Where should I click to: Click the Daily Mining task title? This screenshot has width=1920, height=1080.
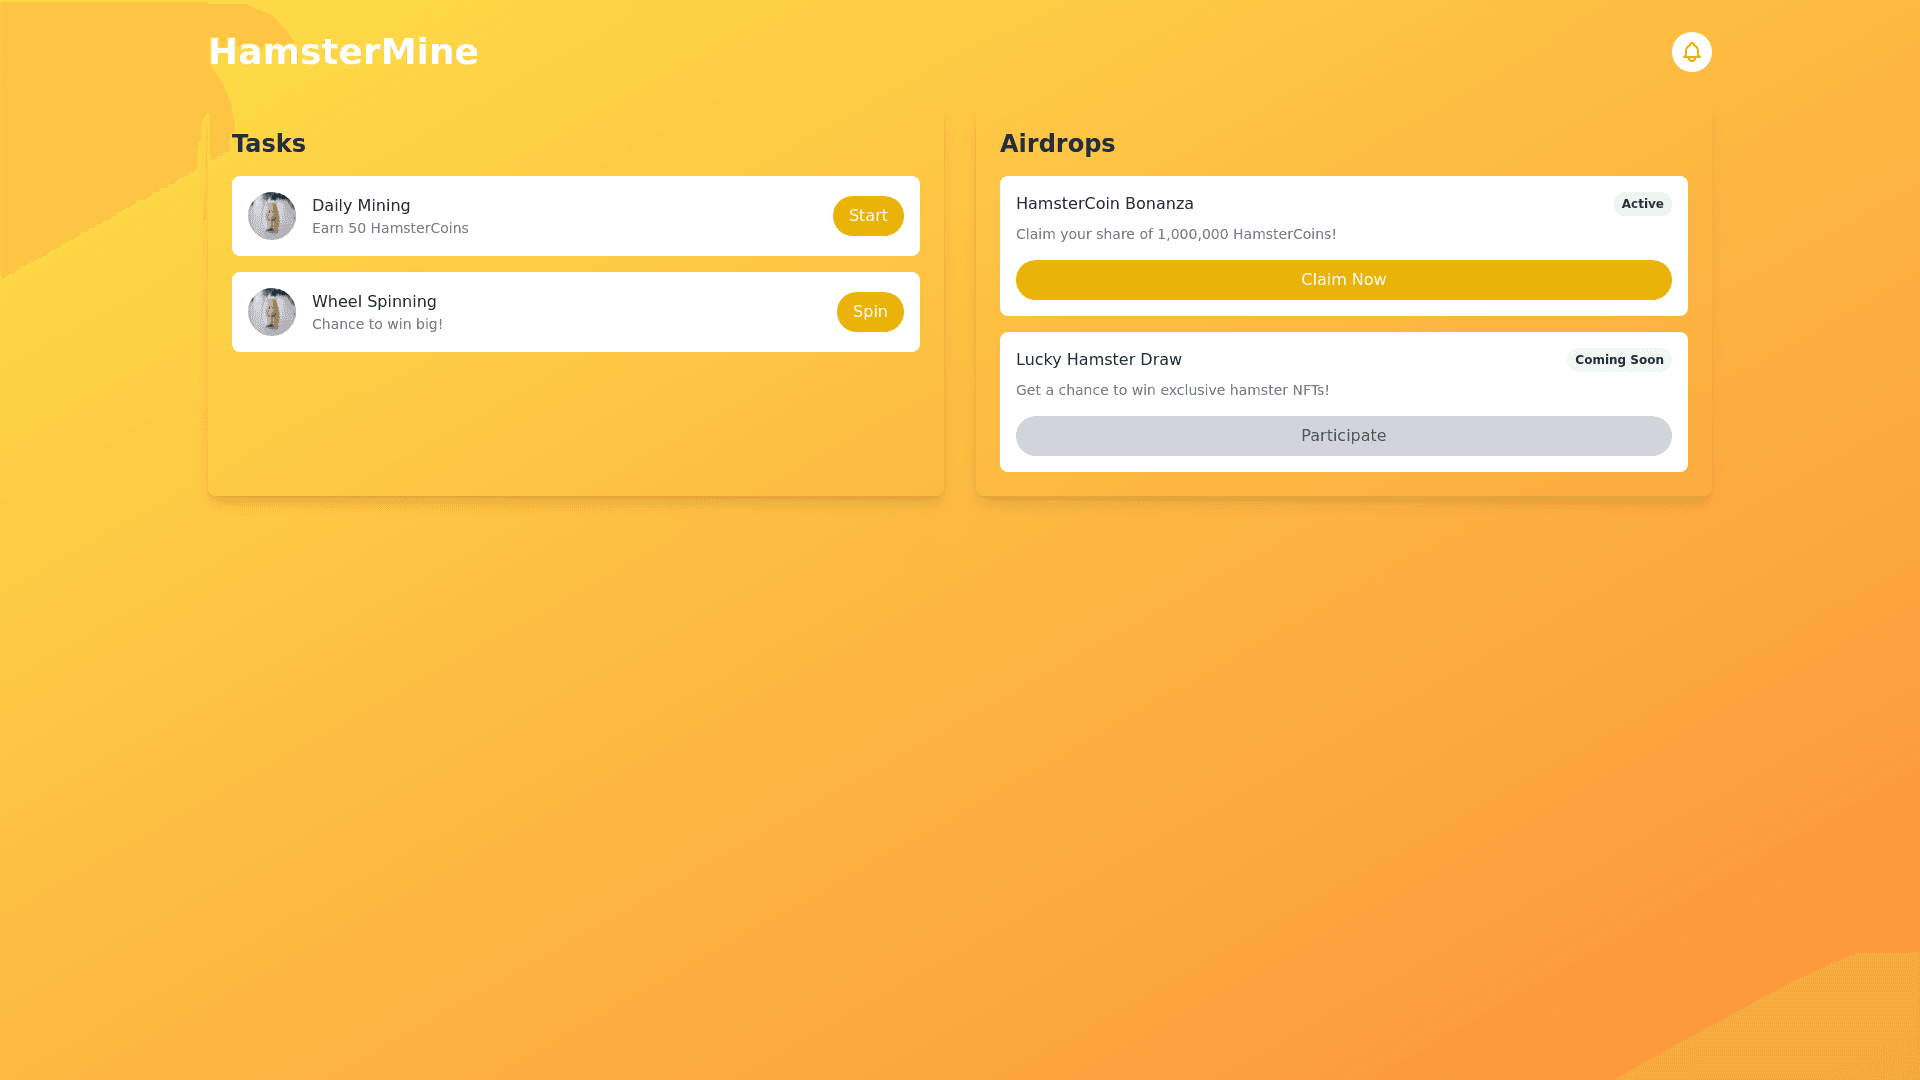(361, 206)
